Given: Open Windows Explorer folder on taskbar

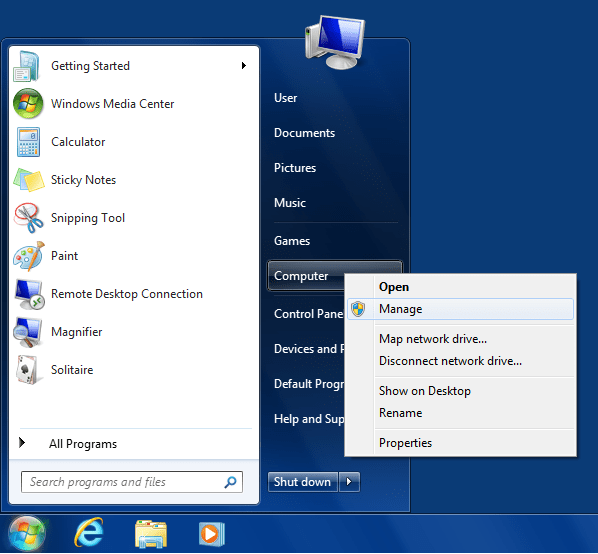Looking at the screenshot, I should 151,534.
